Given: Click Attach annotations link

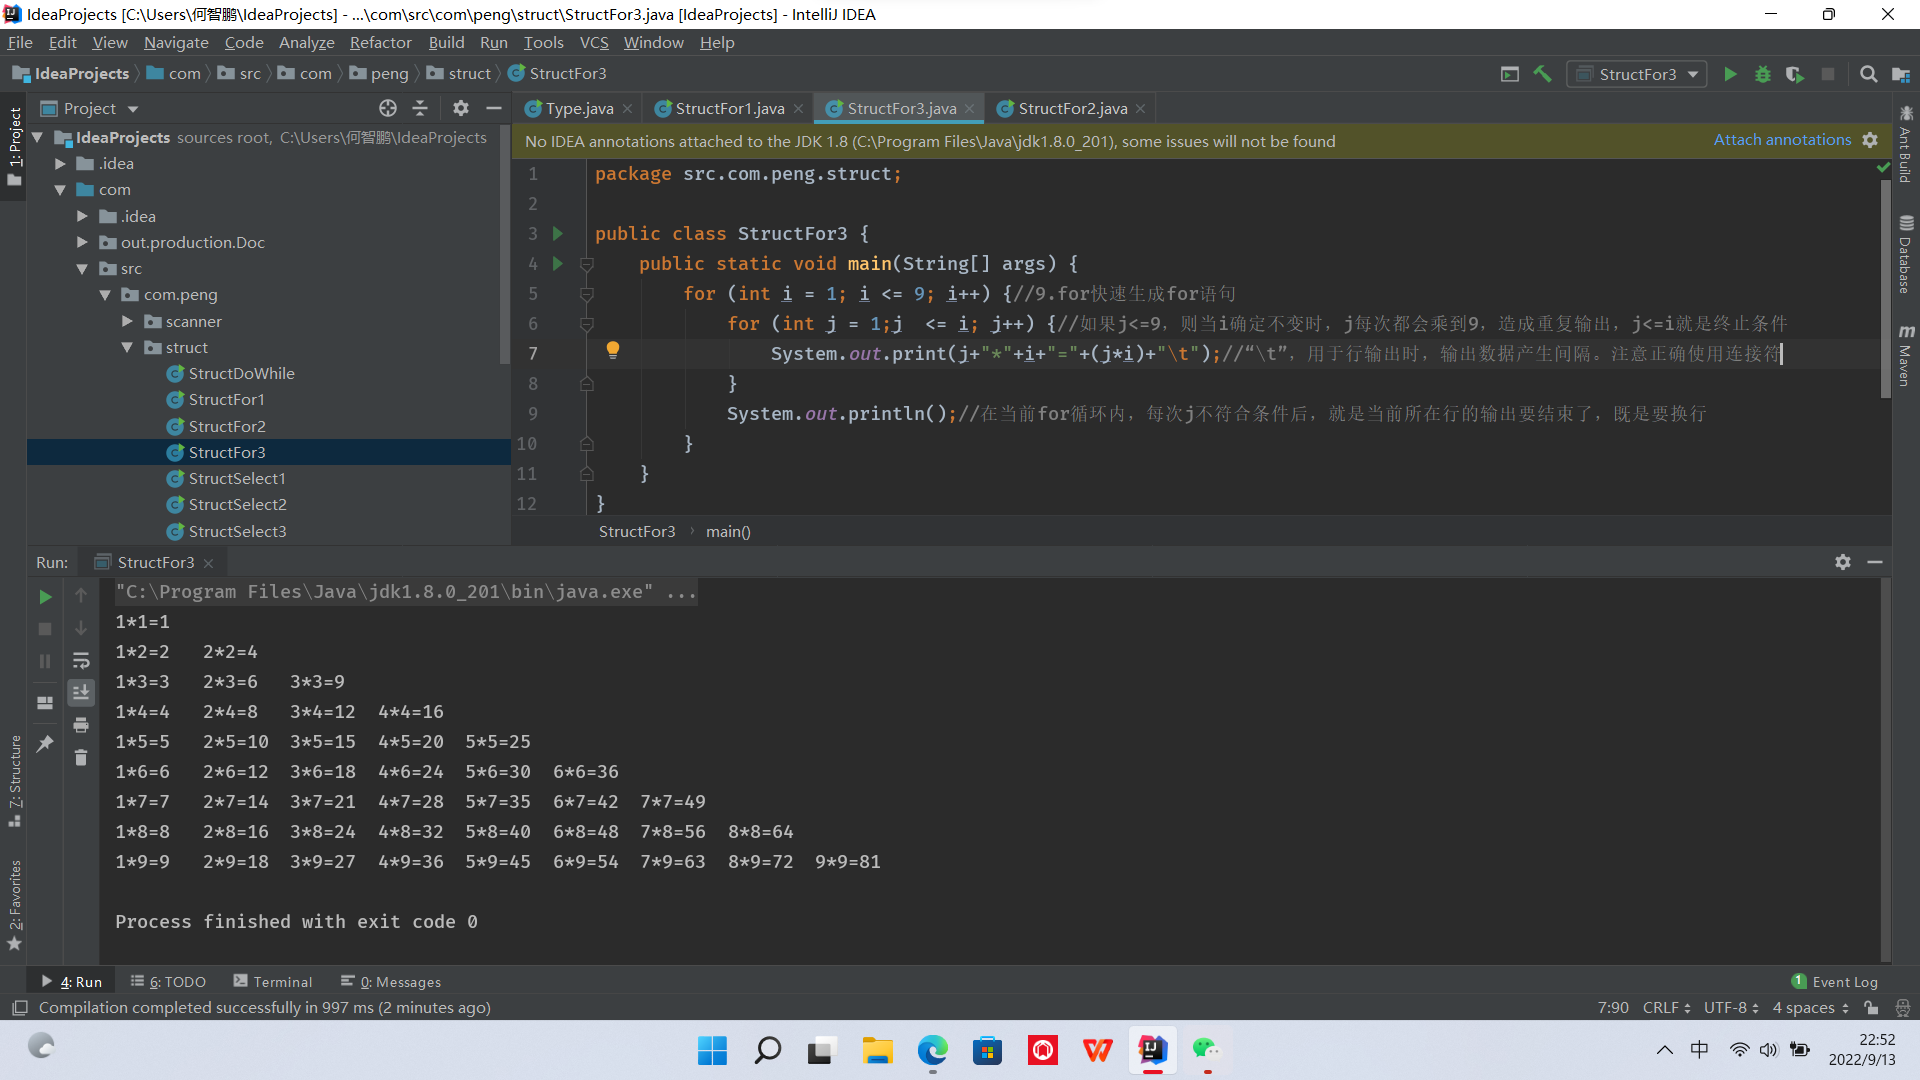Looking at the screenshot, I should pos(1782,140).
